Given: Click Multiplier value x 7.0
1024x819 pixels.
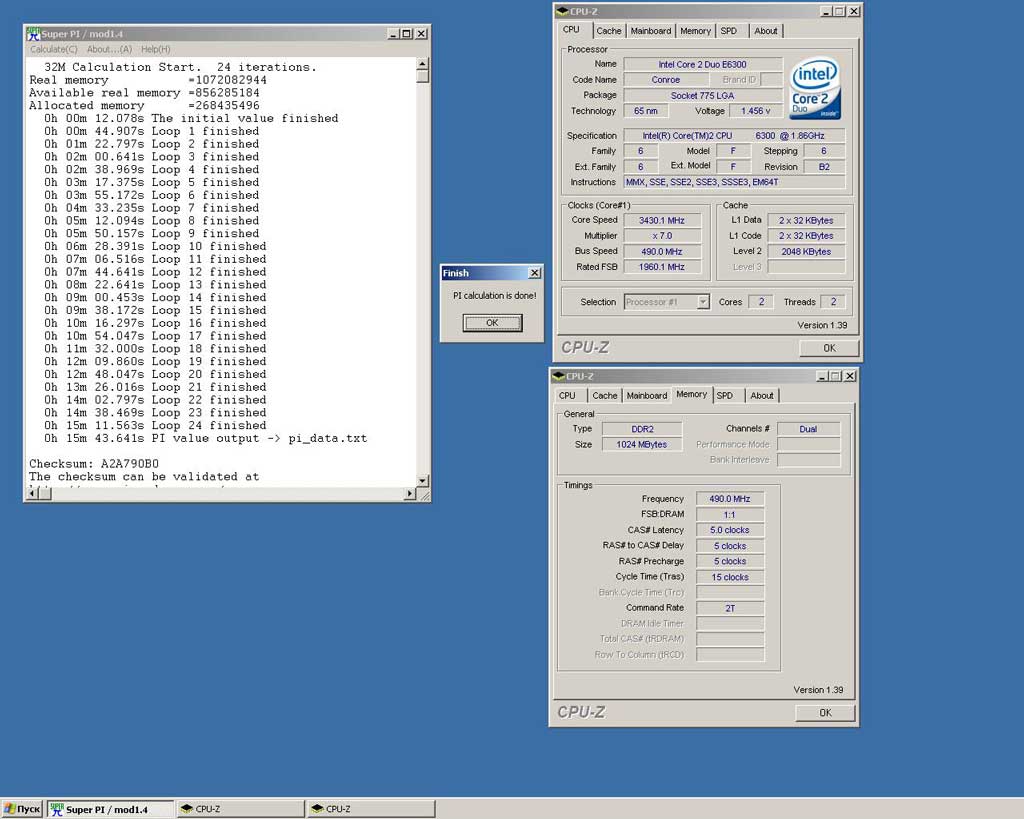Looking at the screenshot, I should click(662, 236).
